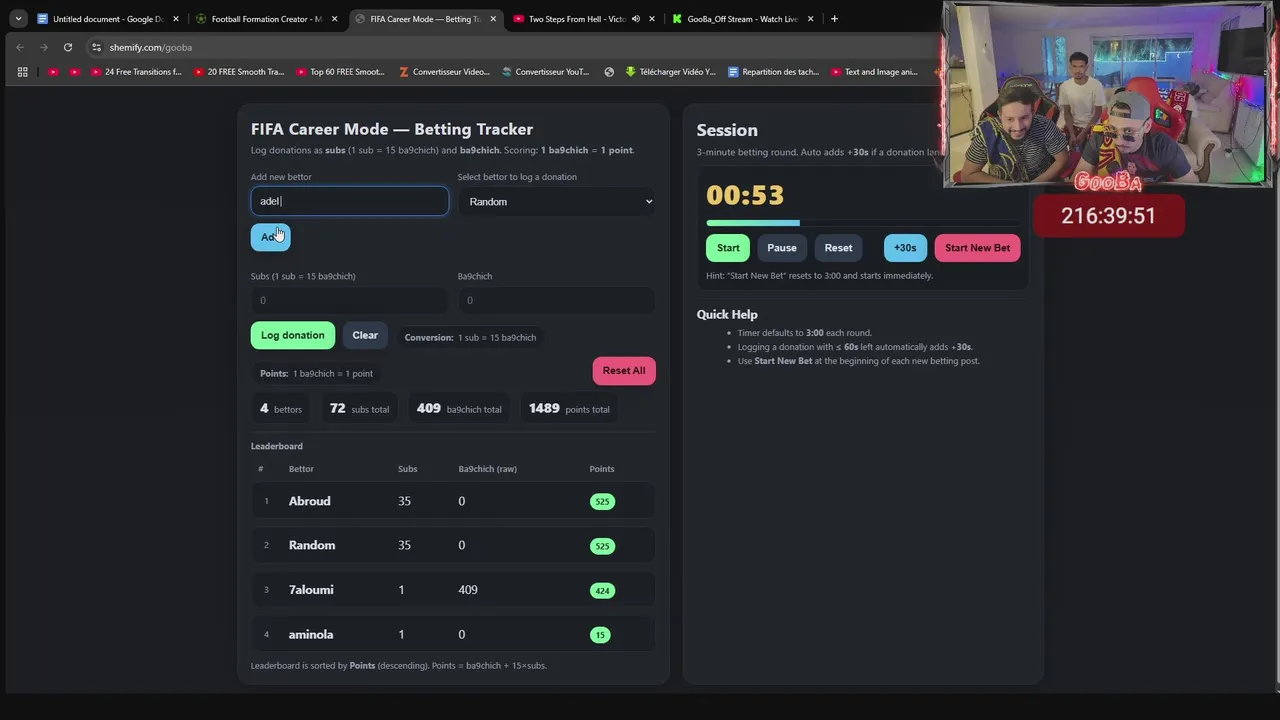Go back in browser history
The image size is (1280, 720).
coord(20,47)
